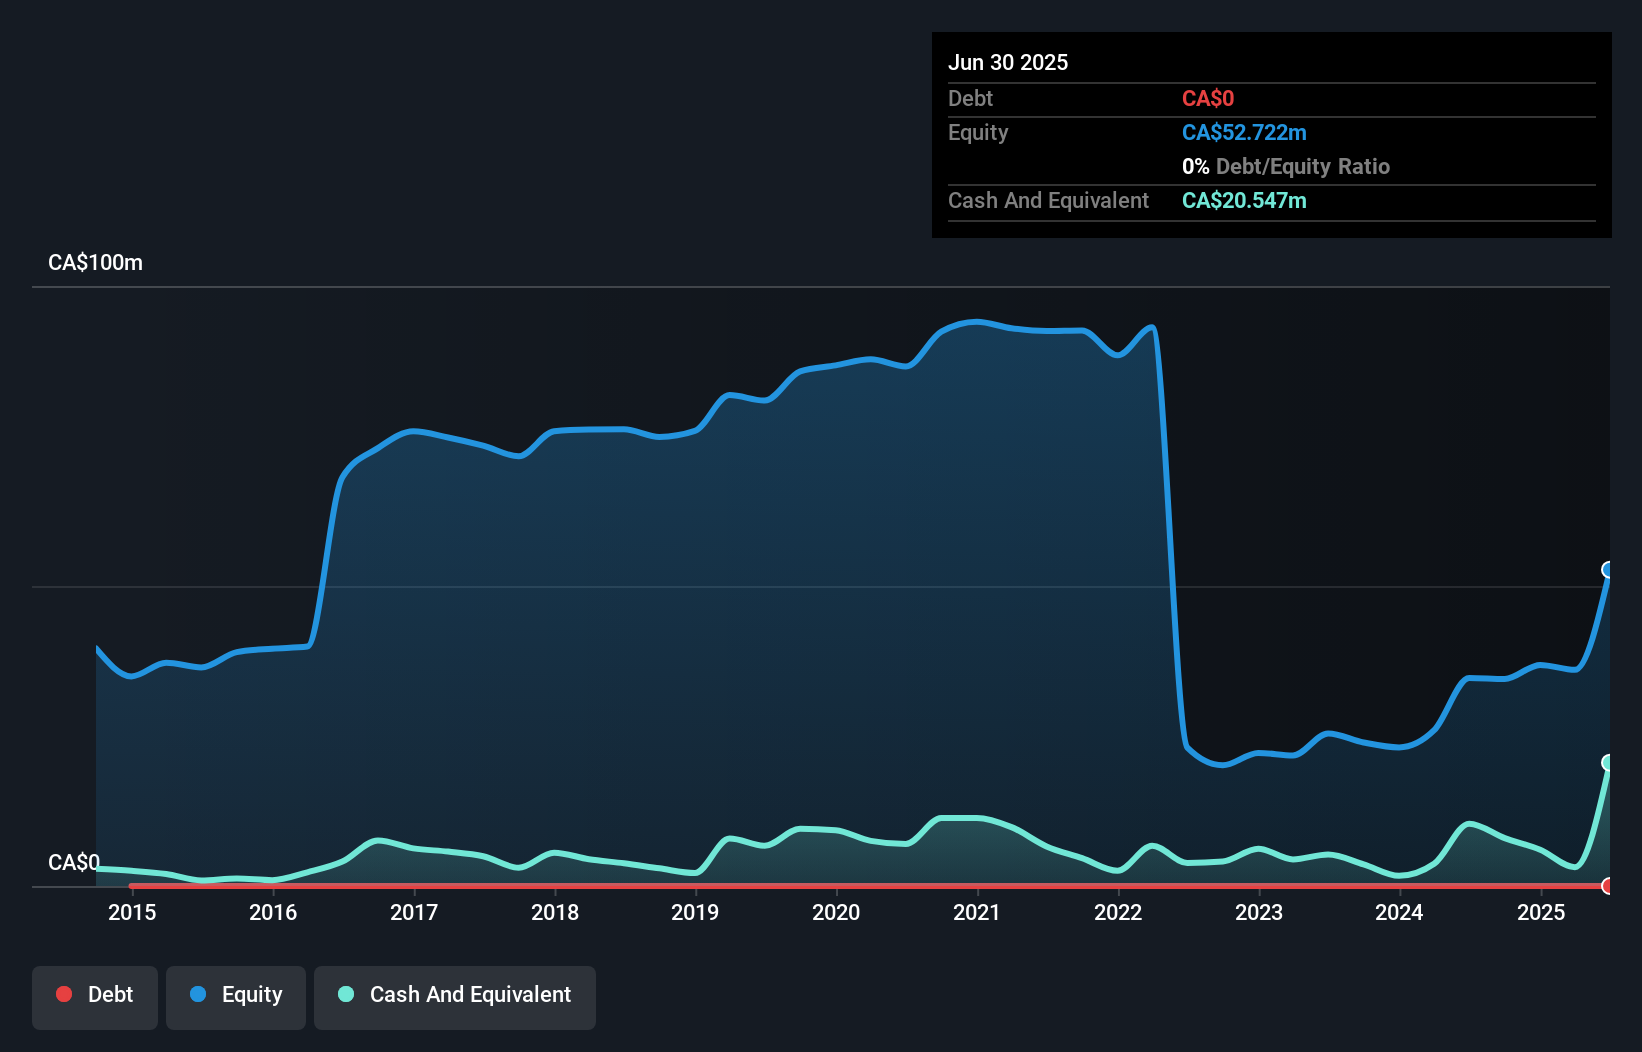The image size is (1642, 1052).
Task: Collapse the chart legend row
Action: click(313, 997)
